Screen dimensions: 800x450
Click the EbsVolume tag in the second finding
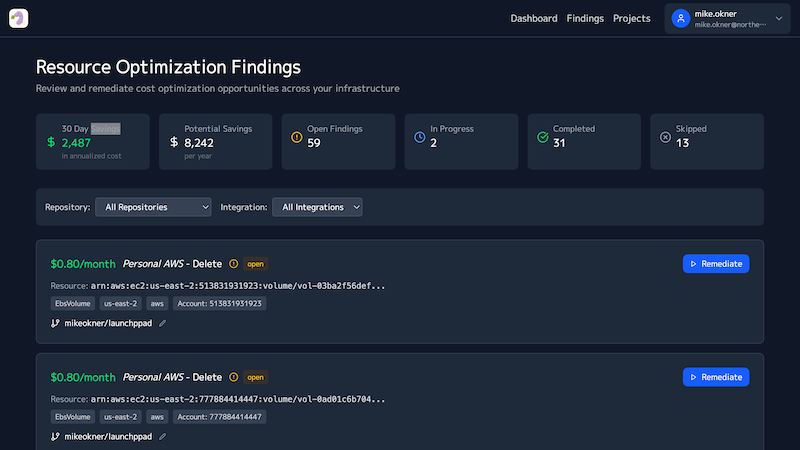[x=73, y=417]
